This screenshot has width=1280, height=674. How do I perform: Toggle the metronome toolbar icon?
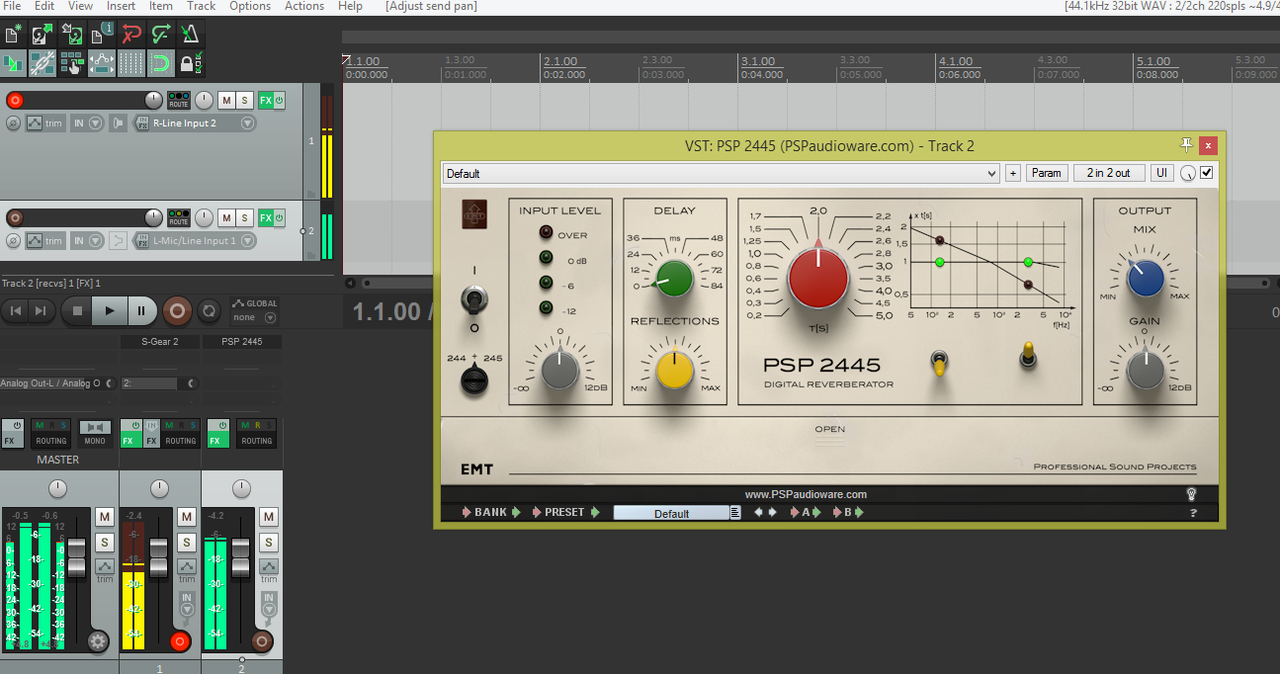pyautogui.click(x=189, y=35)
